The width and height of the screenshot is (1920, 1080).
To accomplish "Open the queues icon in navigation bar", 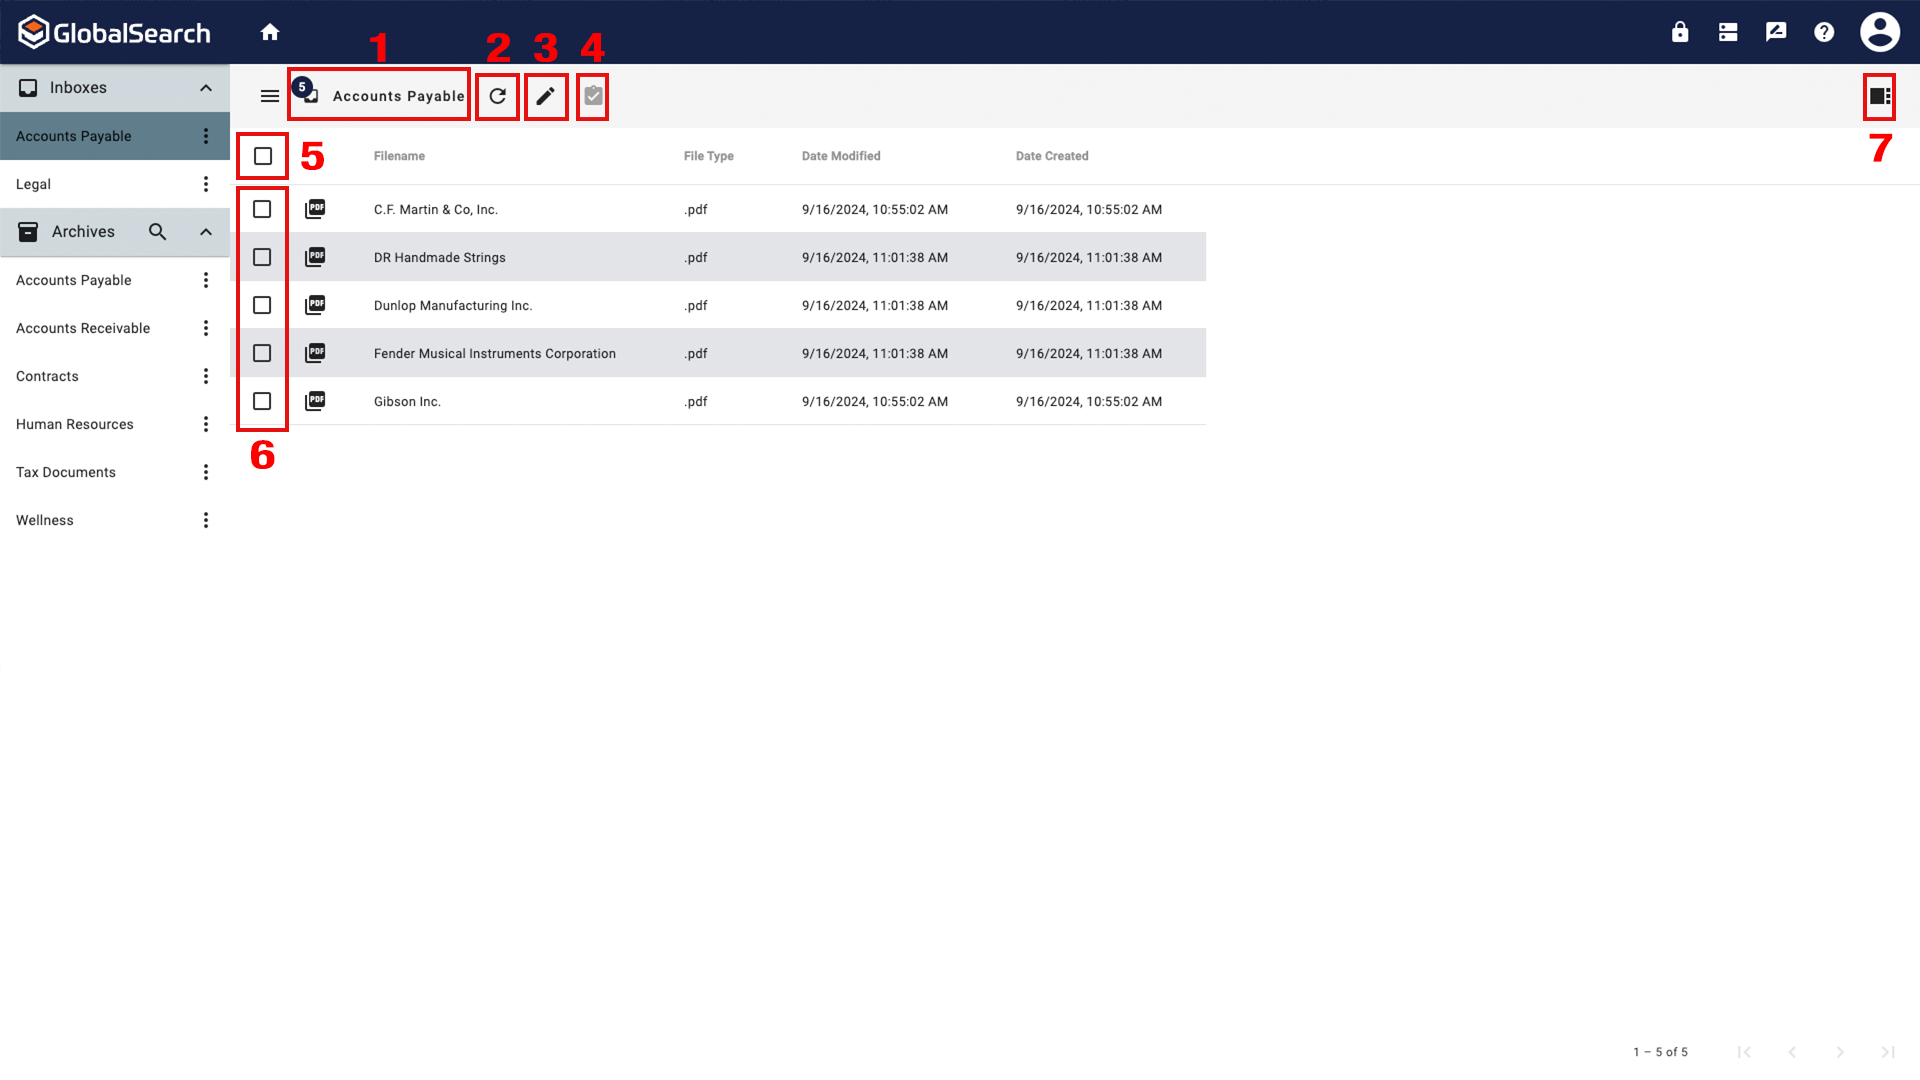I will [x=1727, y=31].
